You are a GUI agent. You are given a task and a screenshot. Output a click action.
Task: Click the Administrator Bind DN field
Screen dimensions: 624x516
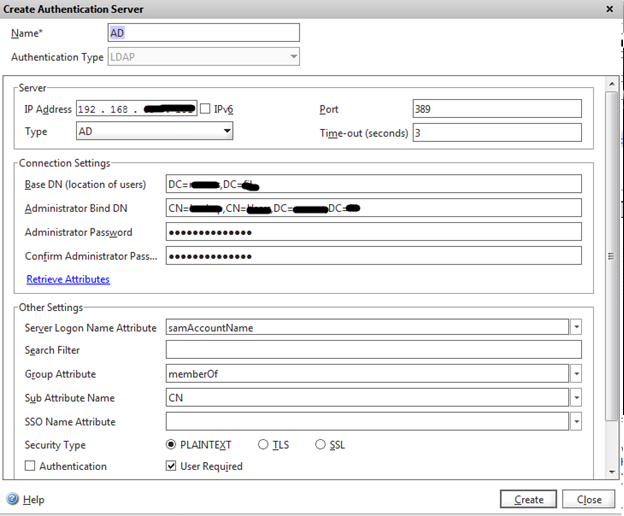click(374, 208)
